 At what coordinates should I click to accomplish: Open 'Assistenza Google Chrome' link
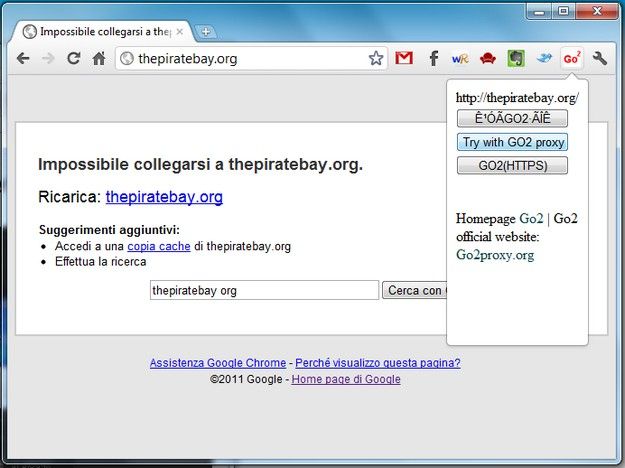coord(218,363)
